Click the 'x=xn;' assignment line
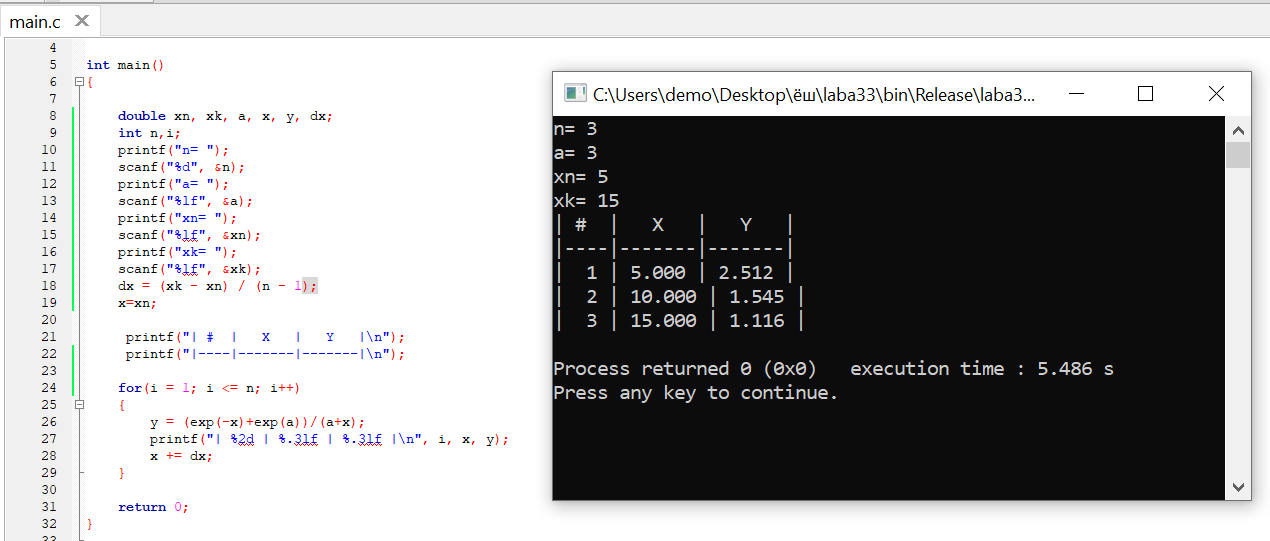 pos(137,303)
